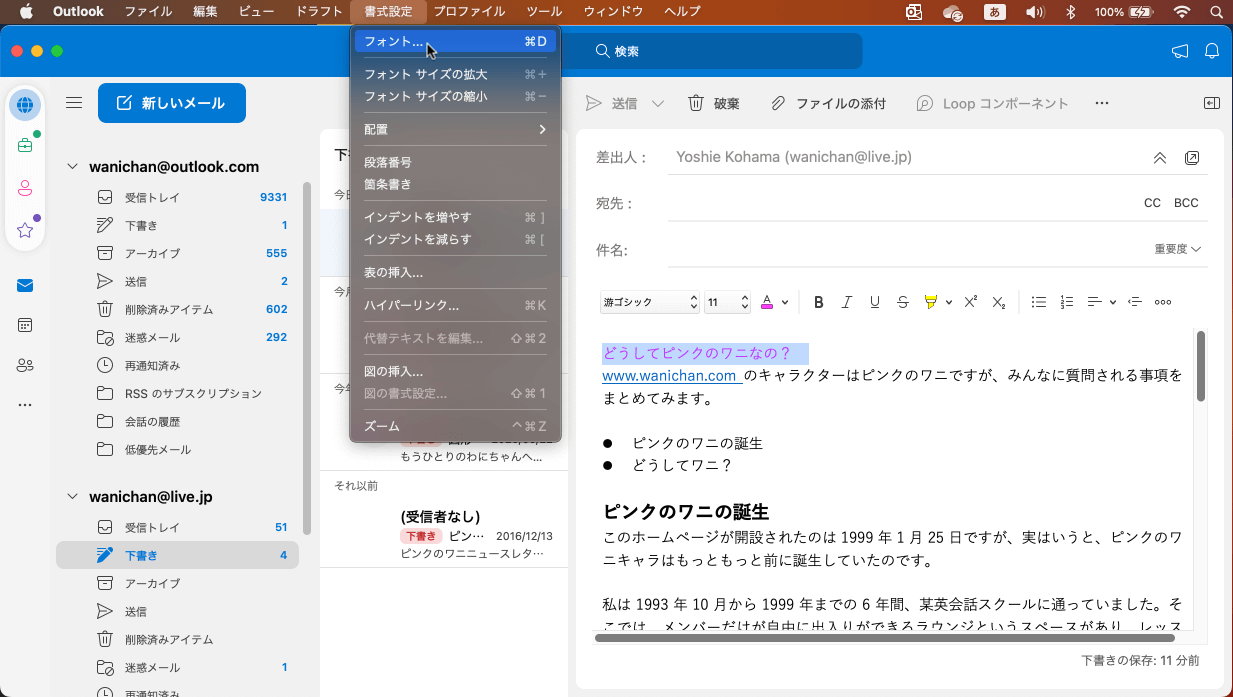
Task: Open the ツール menu in menu bar
Action: coord(544,11)
